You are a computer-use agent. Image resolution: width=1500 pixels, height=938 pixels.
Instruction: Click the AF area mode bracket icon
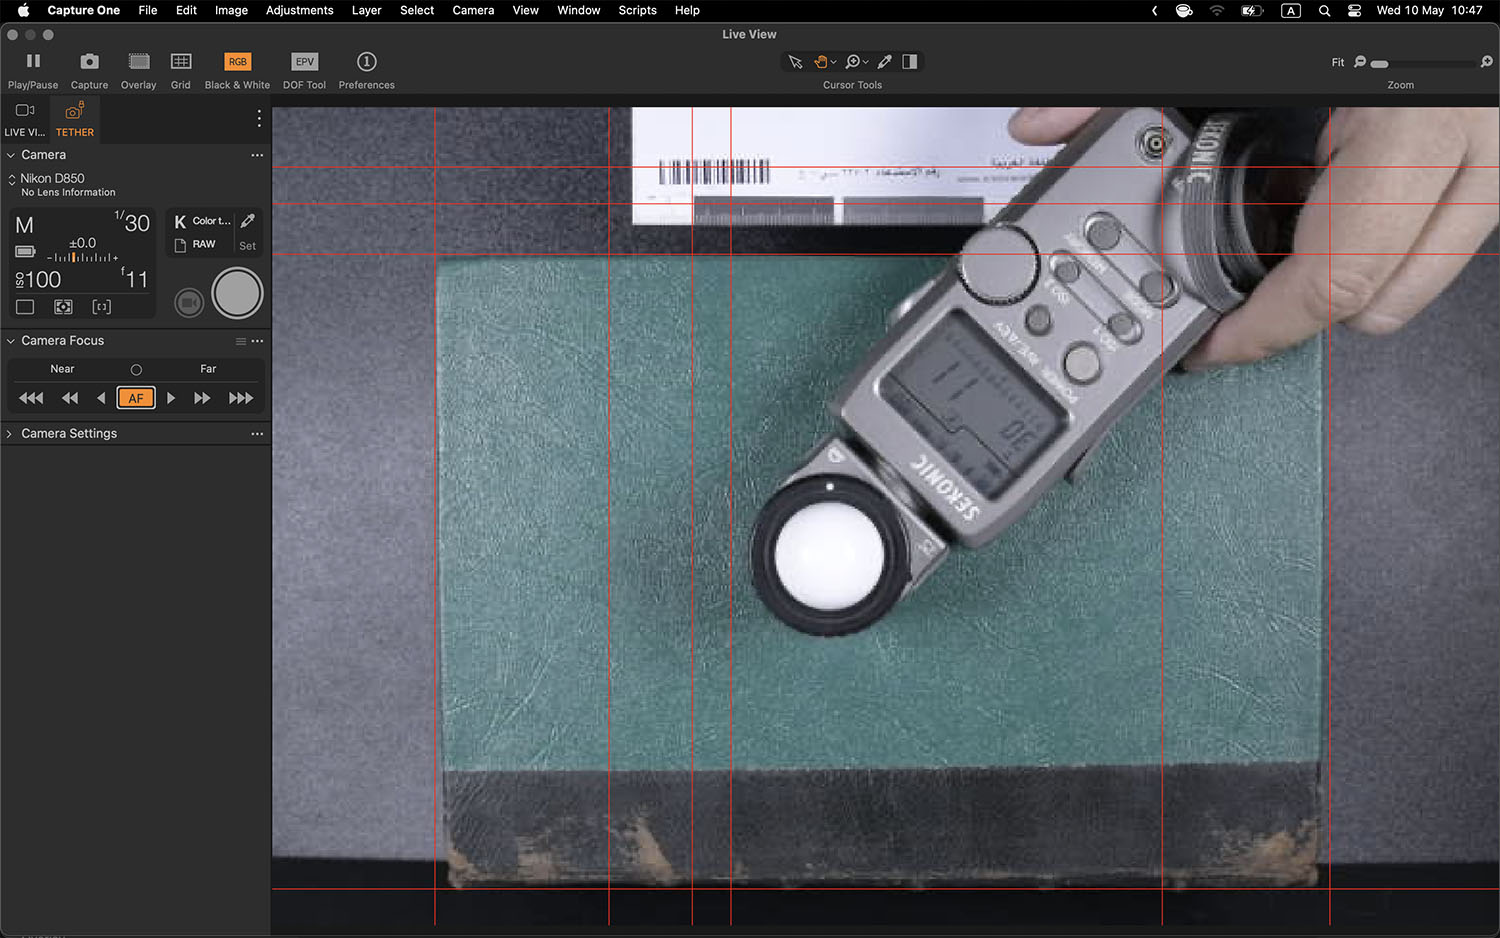point(101,307)
